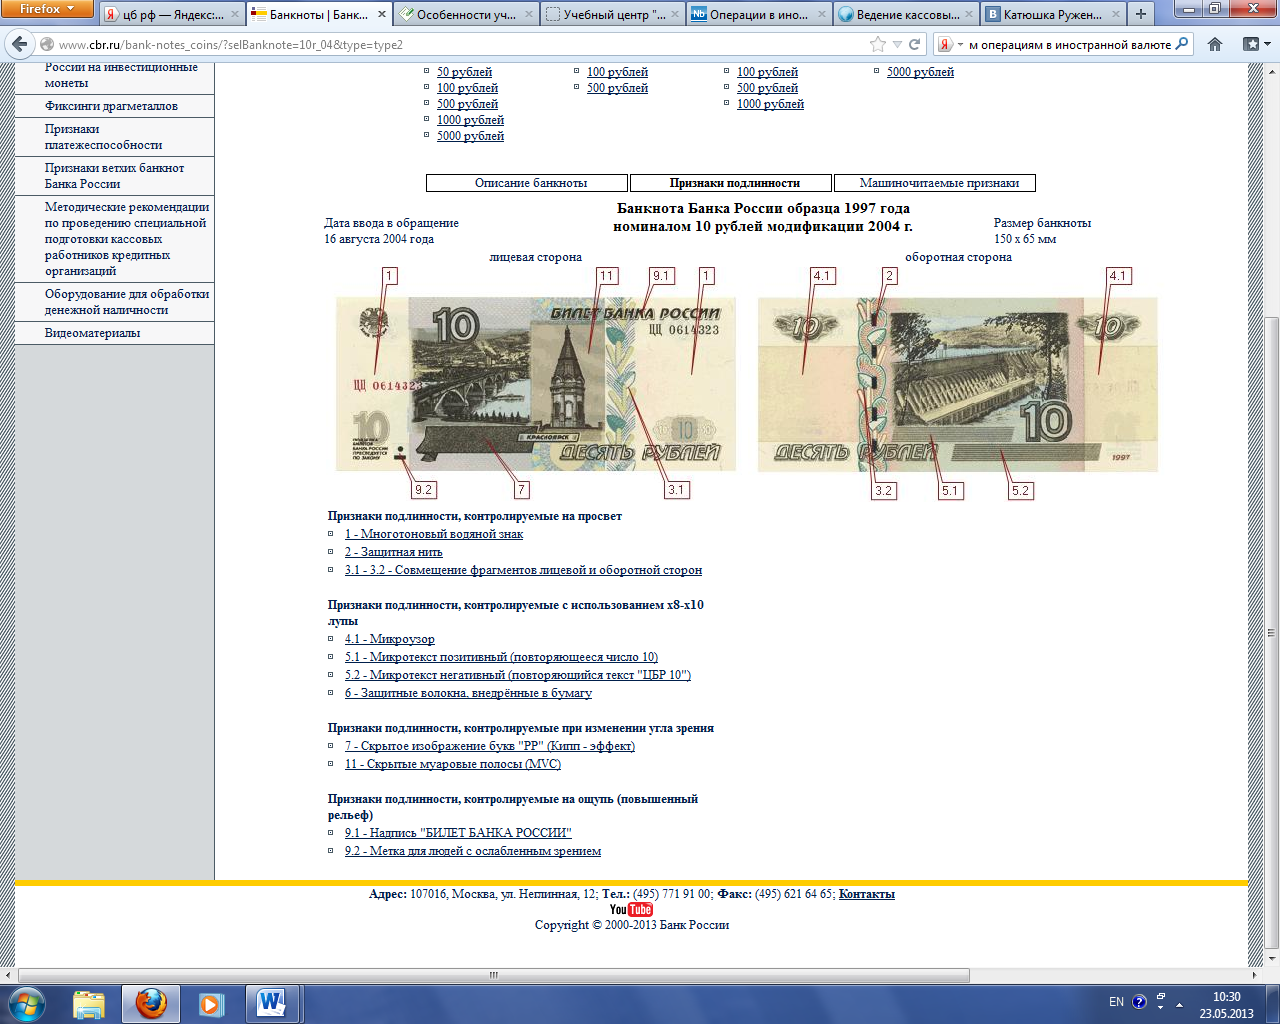Image resolution: width=1280 pixels, height=1024 pixels.
Task: Open the '7 - Скрытое изображение букв PP' link
Action: 490,746
